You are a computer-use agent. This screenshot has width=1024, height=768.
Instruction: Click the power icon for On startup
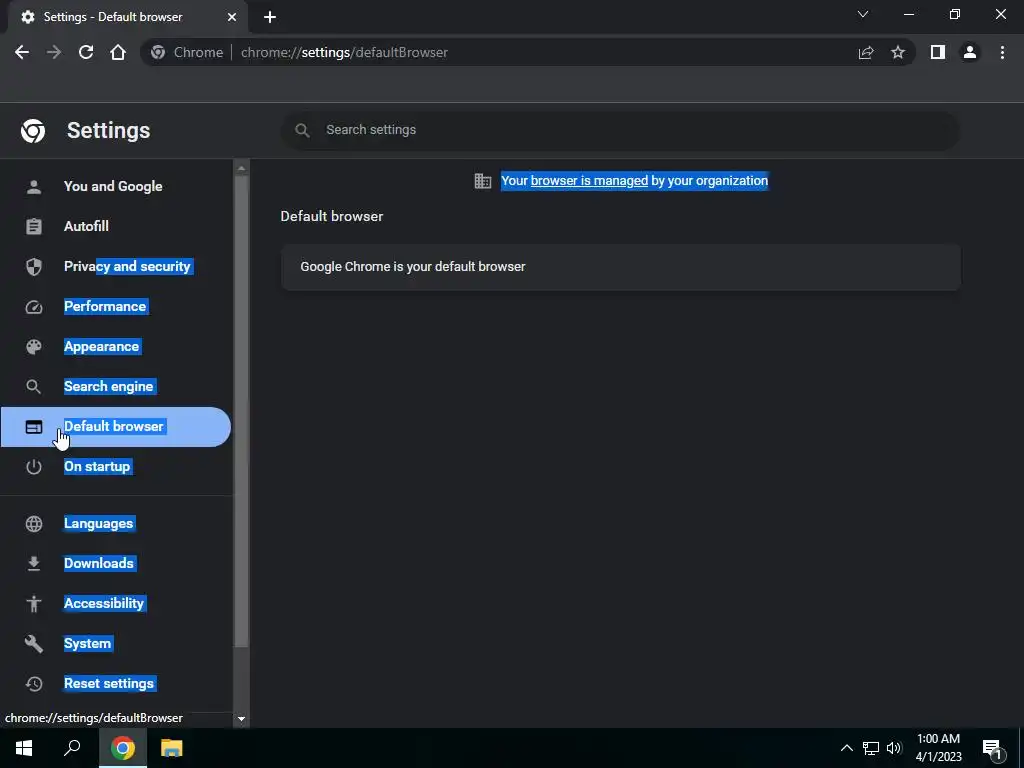coord(34,467)
